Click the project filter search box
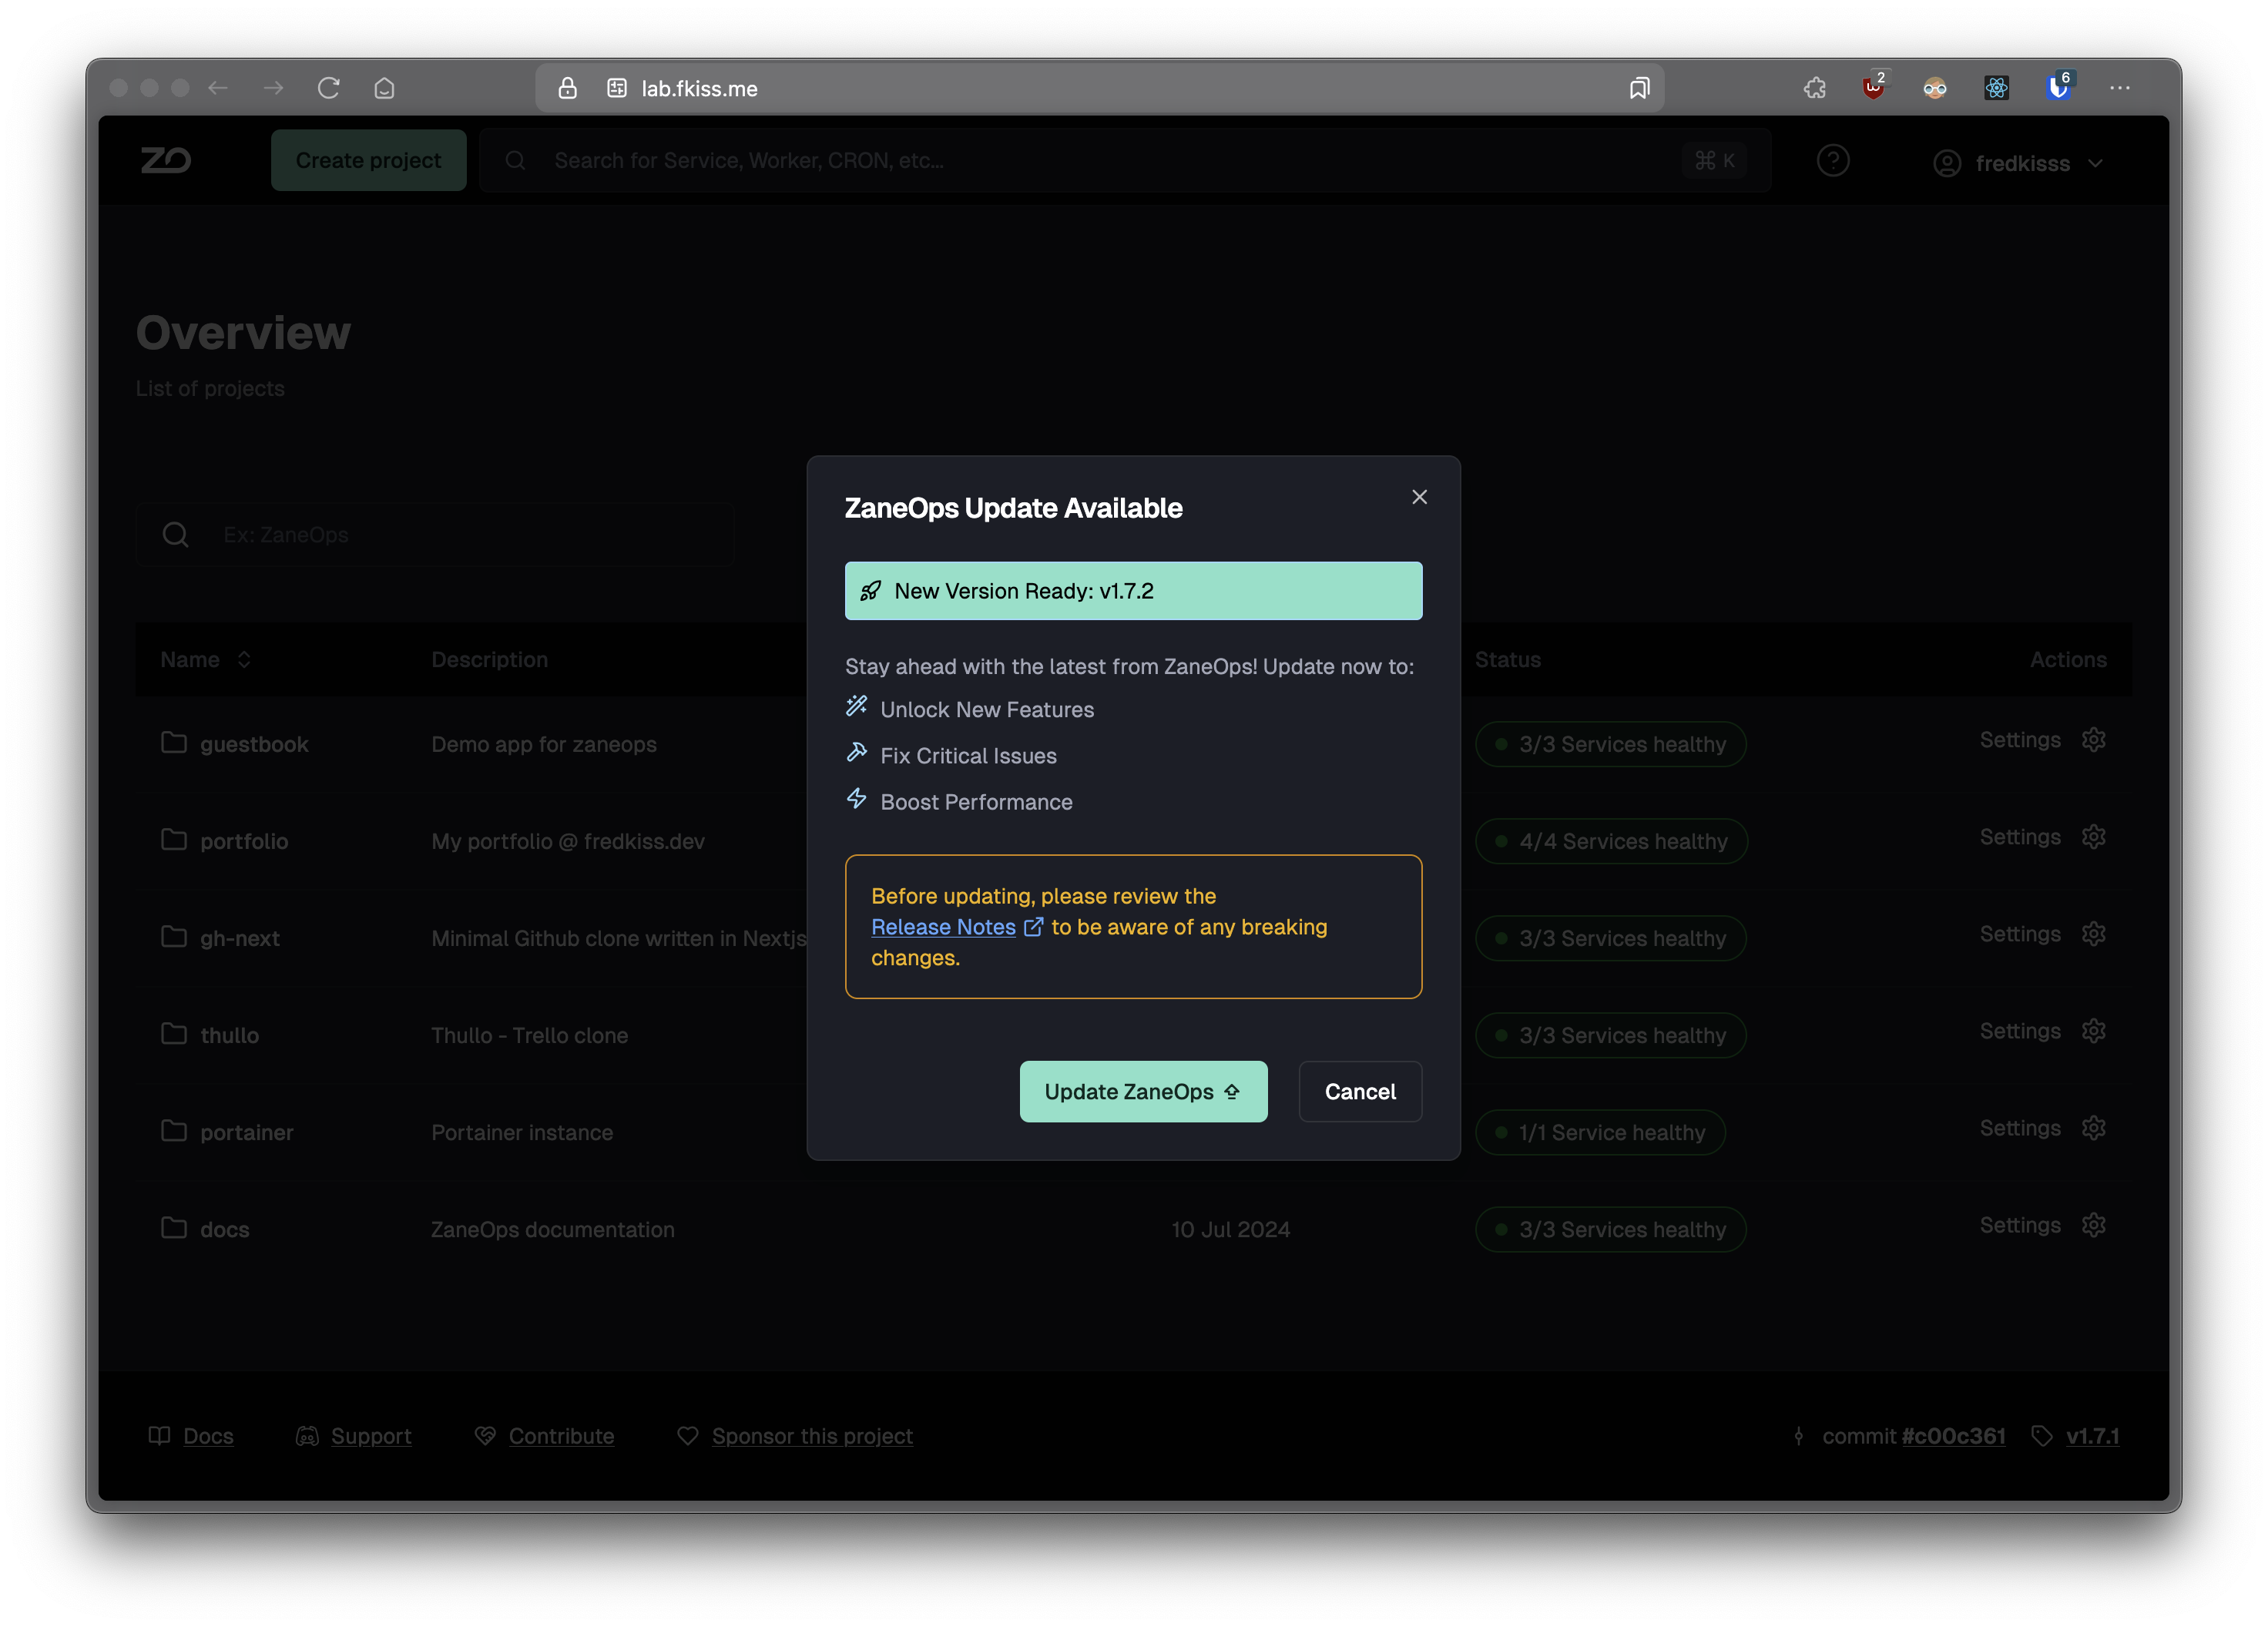The image size is (2268, 1627). point(435,535)
